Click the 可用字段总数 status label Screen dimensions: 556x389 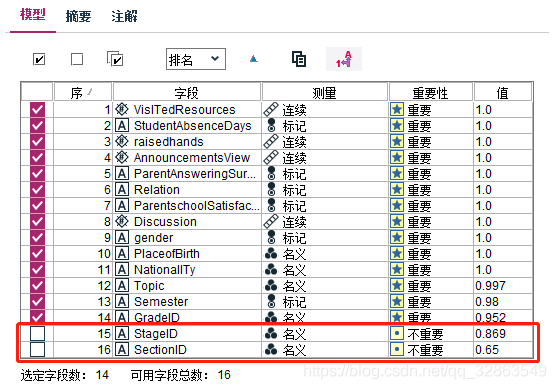click(x=169, y=375)
